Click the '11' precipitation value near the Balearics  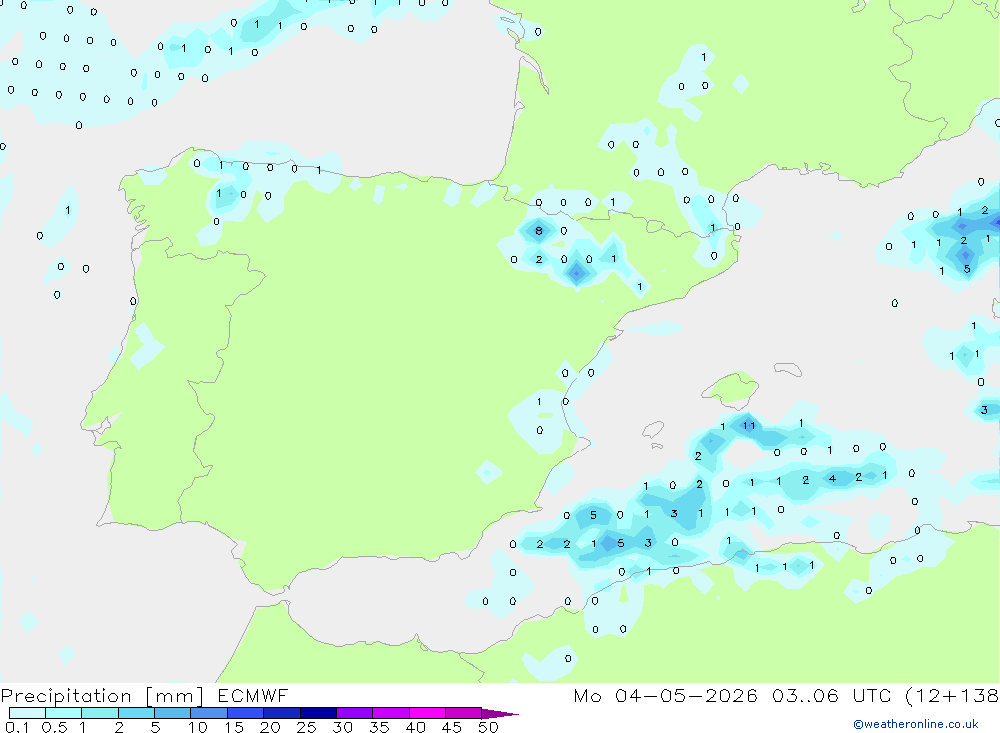[749, 426]
